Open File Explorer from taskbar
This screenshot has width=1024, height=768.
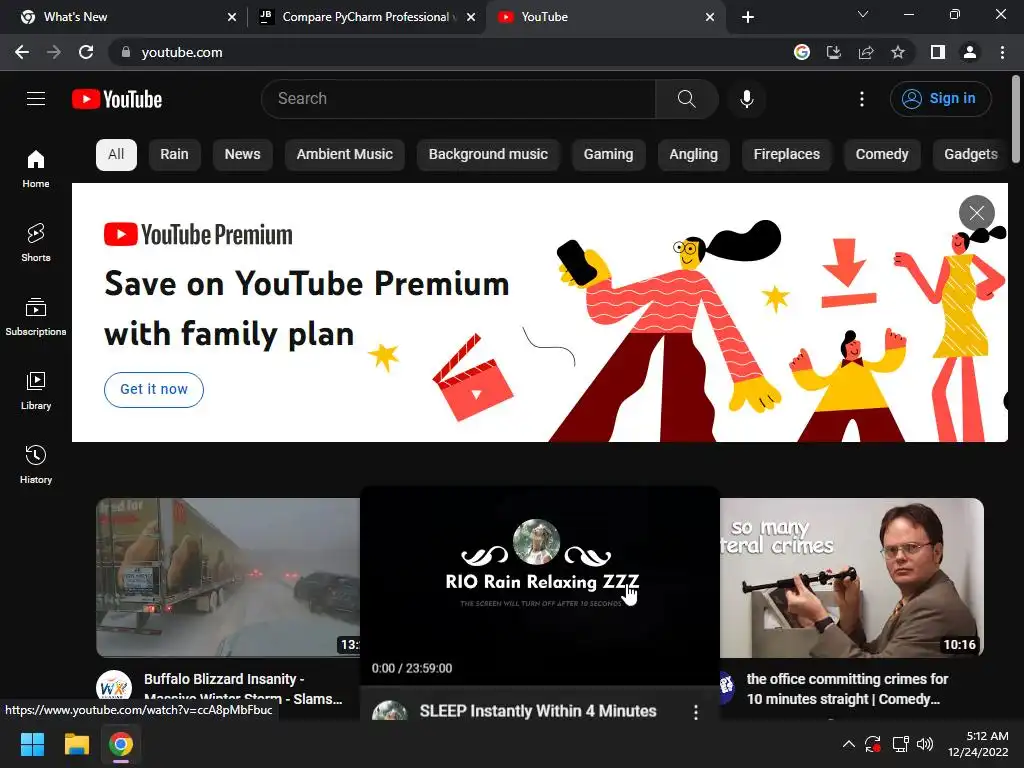click(x=76, y=744)
